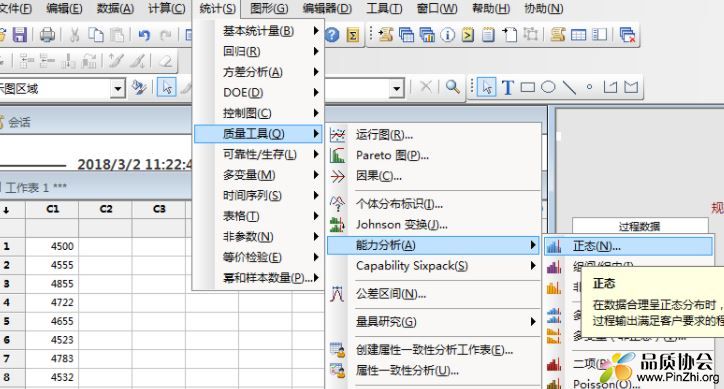The image size is (724, 389).
Task: Select the Rectangle drawing tool
Action: [x=528, y=87]
